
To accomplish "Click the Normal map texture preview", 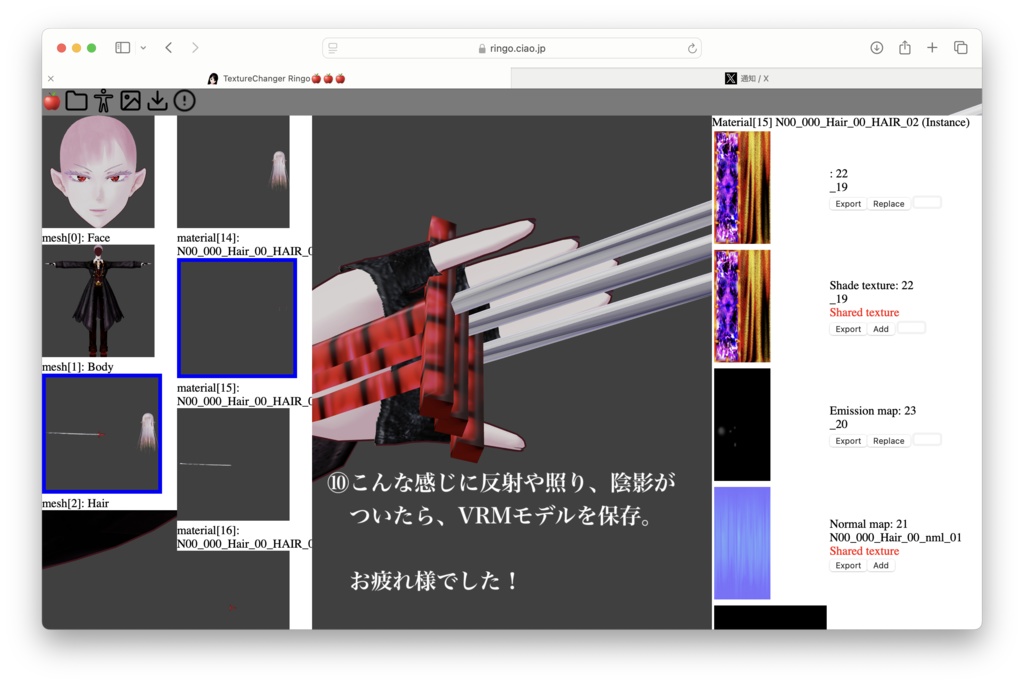I will tap(741, 542).
